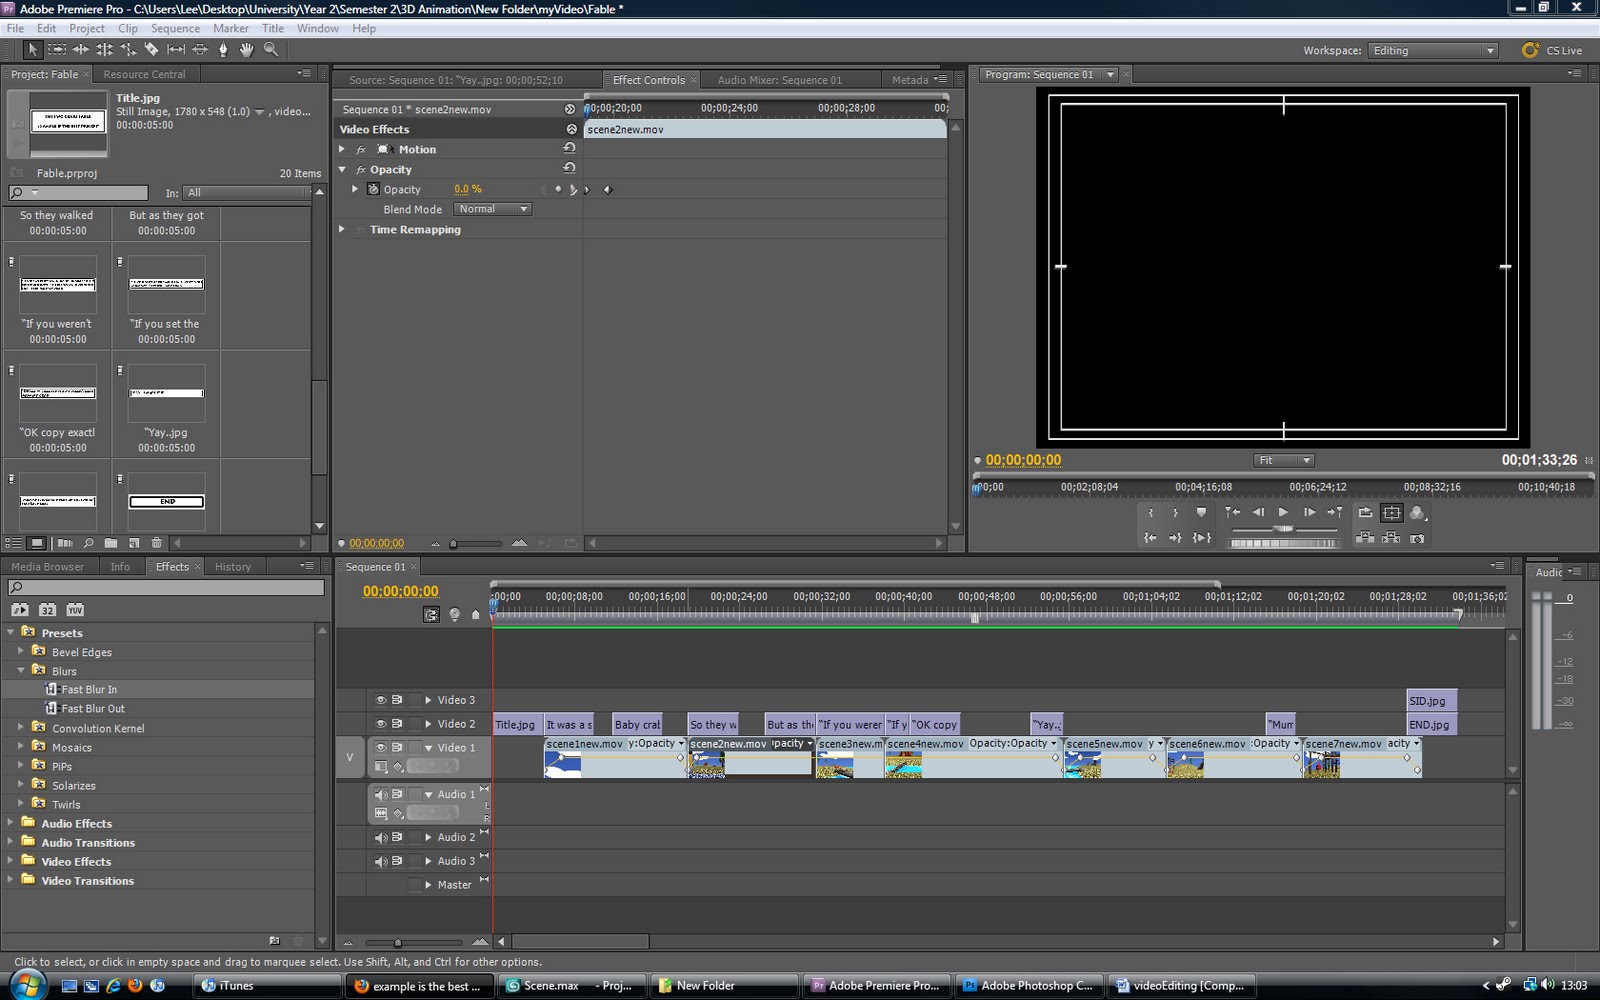Select the Ripple Edit tool
The height and width of the screenshot is (1000, 1600).
click(x=80, y=49)
